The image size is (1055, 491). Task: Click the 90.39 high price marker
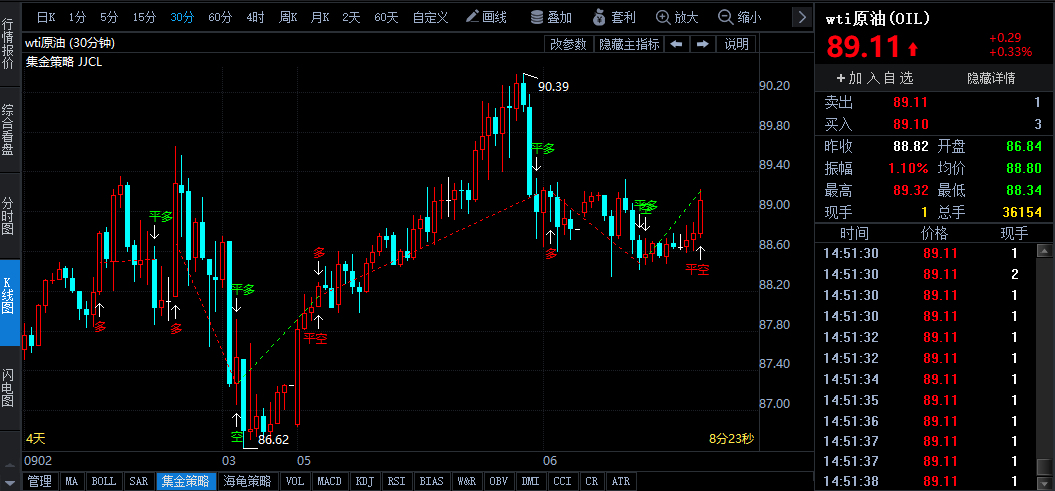pos(553,87)
